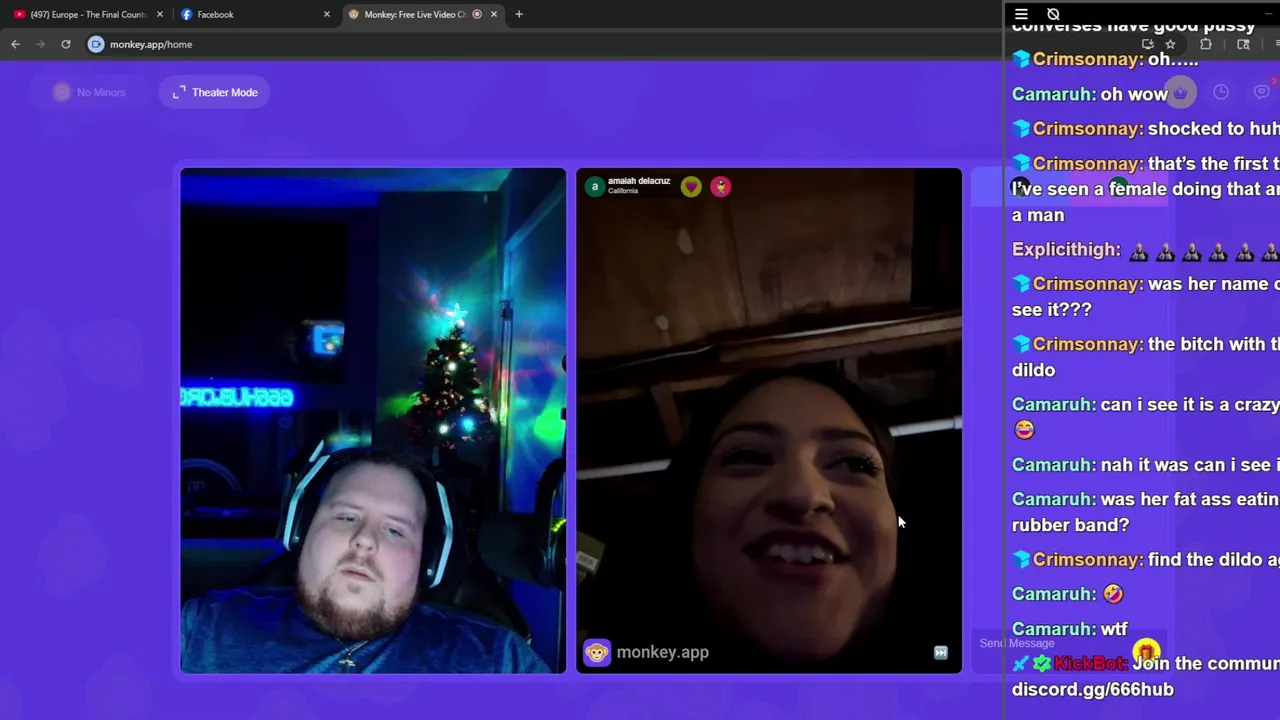Open the chat heart messages icon

1262,92
